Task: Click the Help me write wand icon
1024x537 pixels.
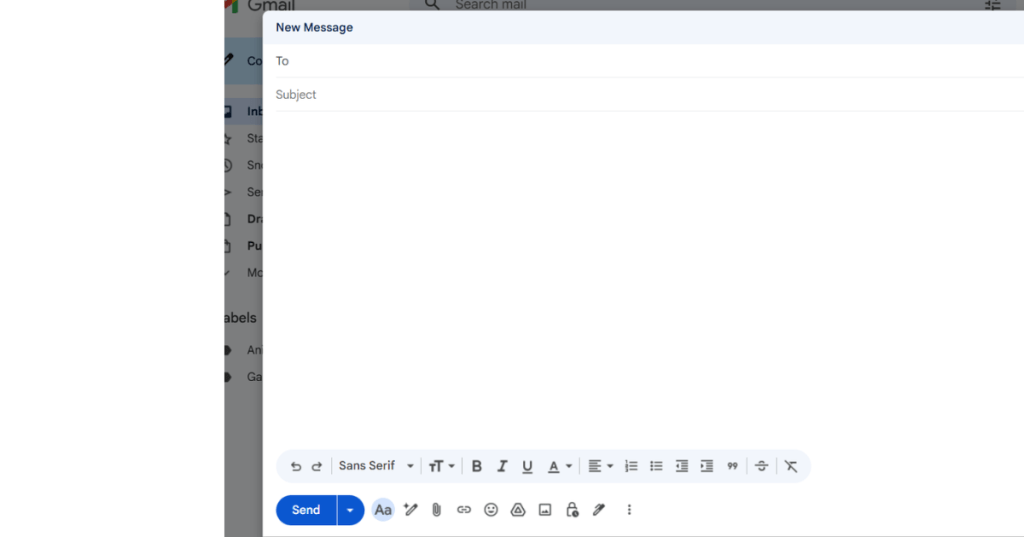Action: tap(410, 510)
